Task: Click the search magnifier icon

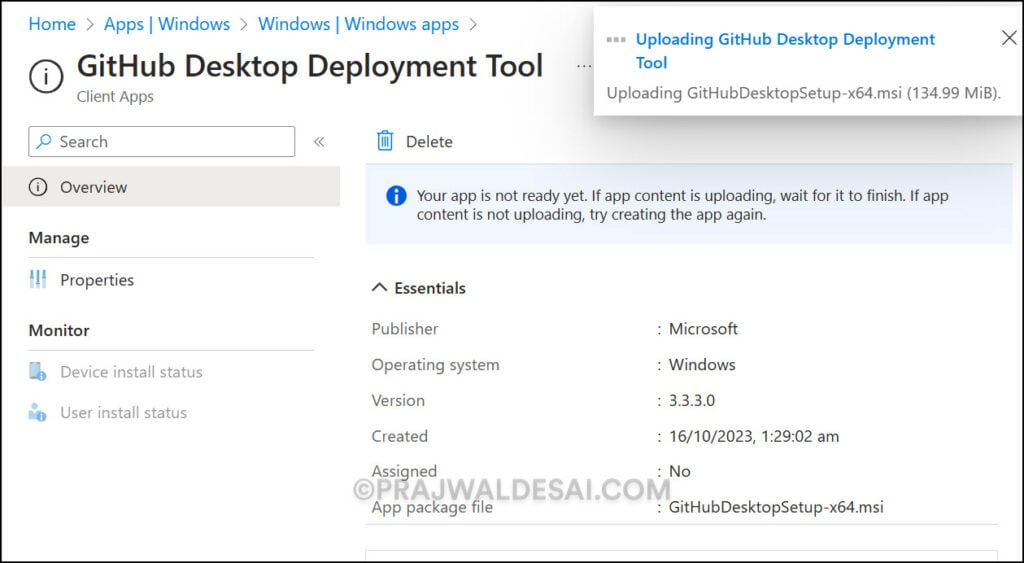Action: pos(44,141)
